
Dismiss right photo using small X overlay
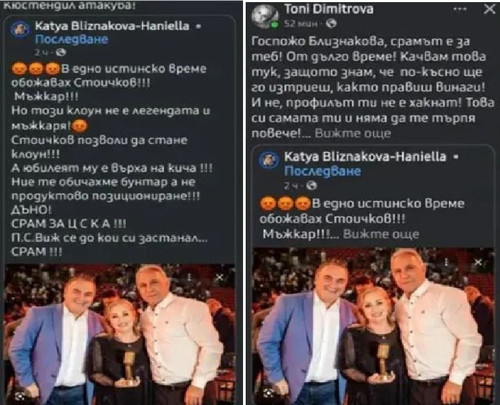pyautogui.click(x=478, y=262)
